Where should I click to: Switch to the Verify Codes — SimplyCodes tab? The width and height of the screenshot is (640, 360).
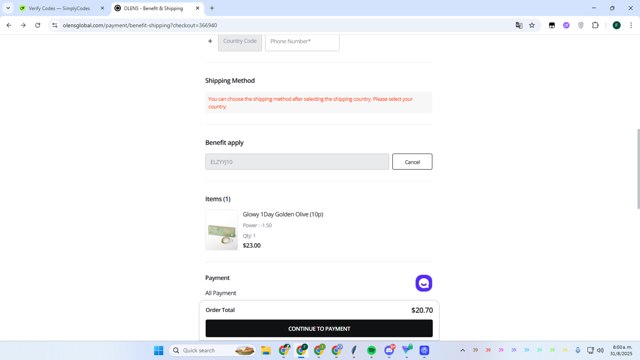click(x=59, y=8)
